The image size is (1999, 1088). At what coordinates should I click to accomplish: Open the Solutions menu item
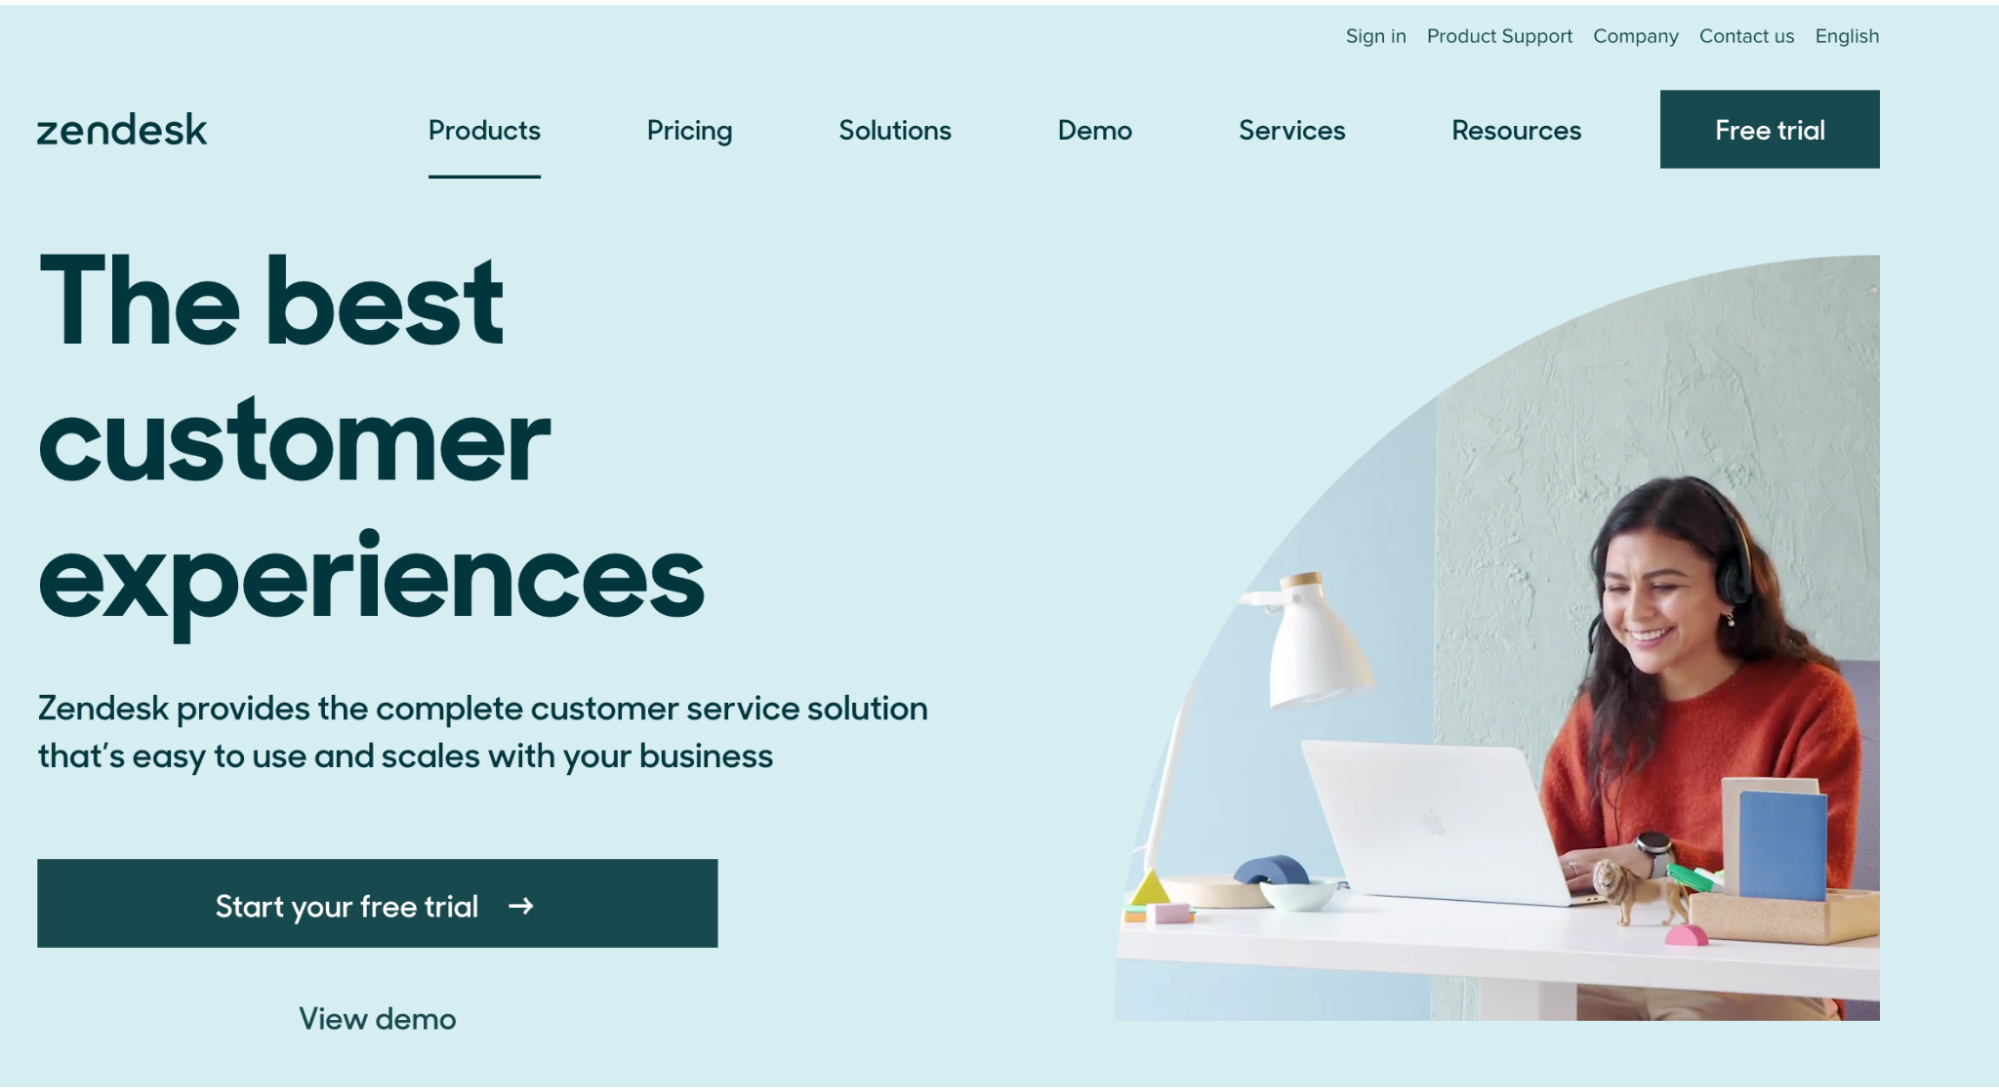895,130
